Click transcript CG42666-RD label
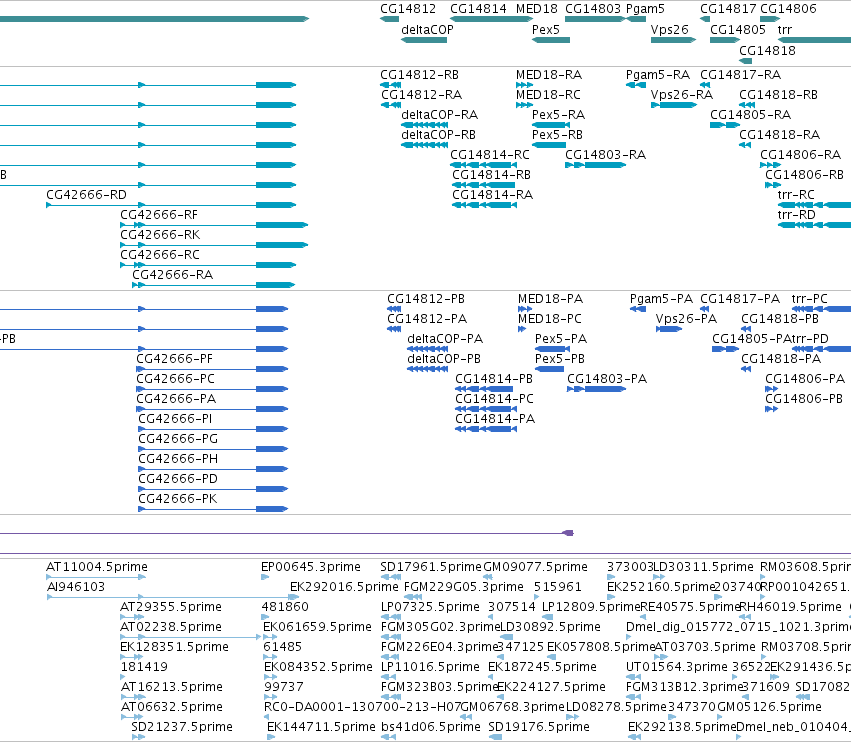Image resolution: width=851 pixels, height=742 pixels. click(x=86, y=195)
